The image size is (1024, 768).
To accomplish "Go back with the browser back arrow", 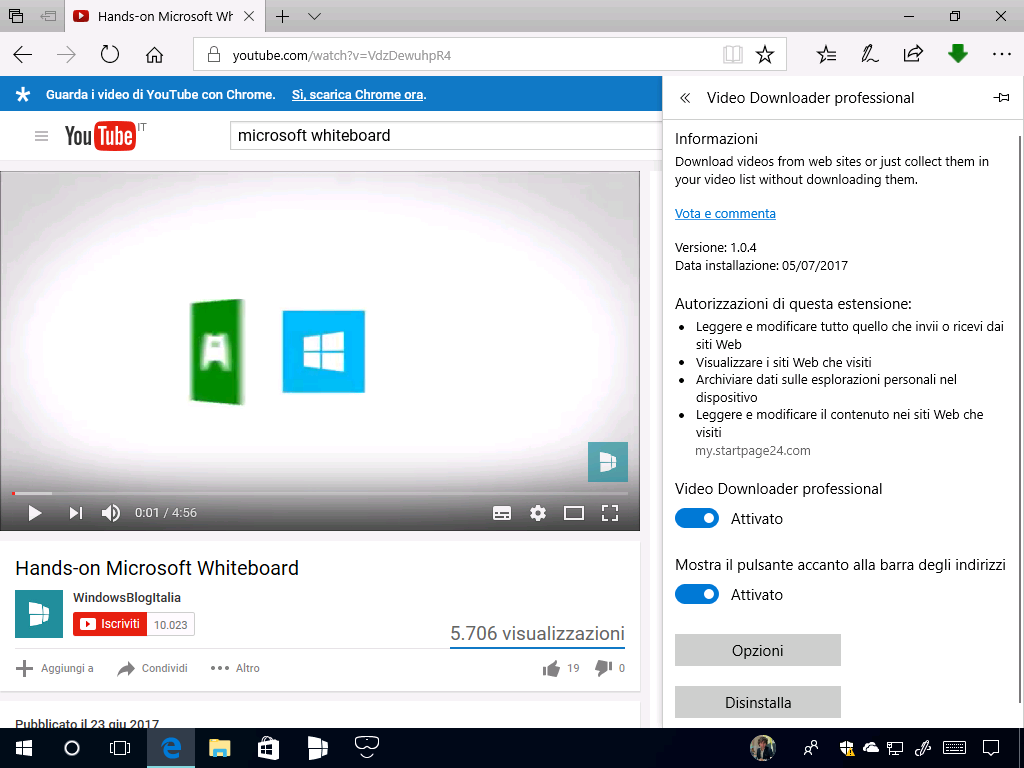I will point(23,55).
